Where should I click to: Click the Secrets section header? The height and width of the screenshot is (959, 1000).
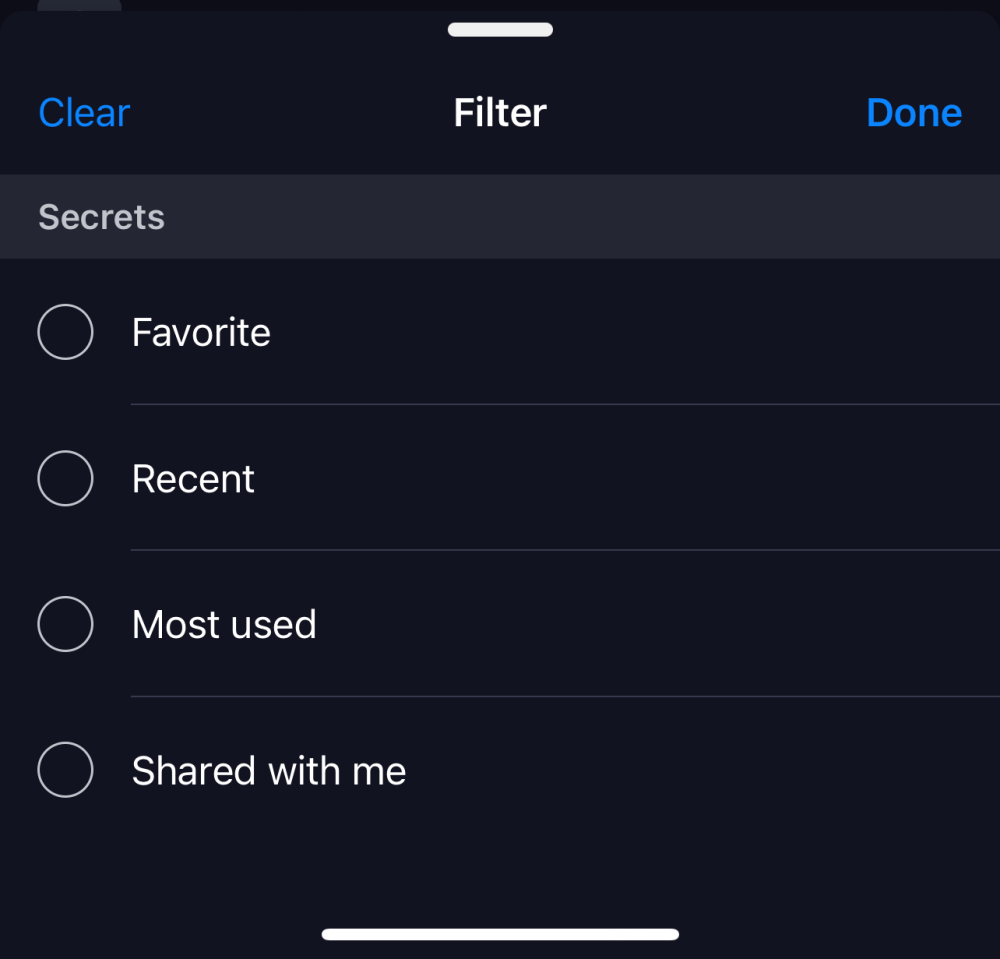(x=101, y=217)
